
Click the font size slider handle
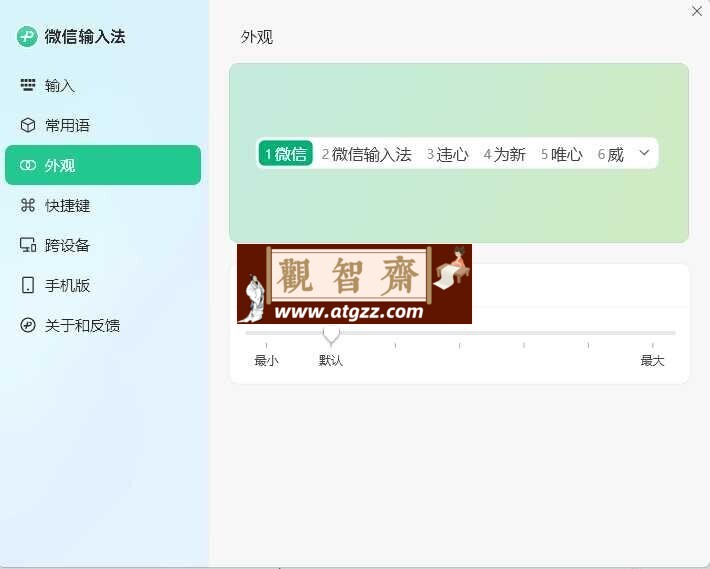tap(331, 335)
